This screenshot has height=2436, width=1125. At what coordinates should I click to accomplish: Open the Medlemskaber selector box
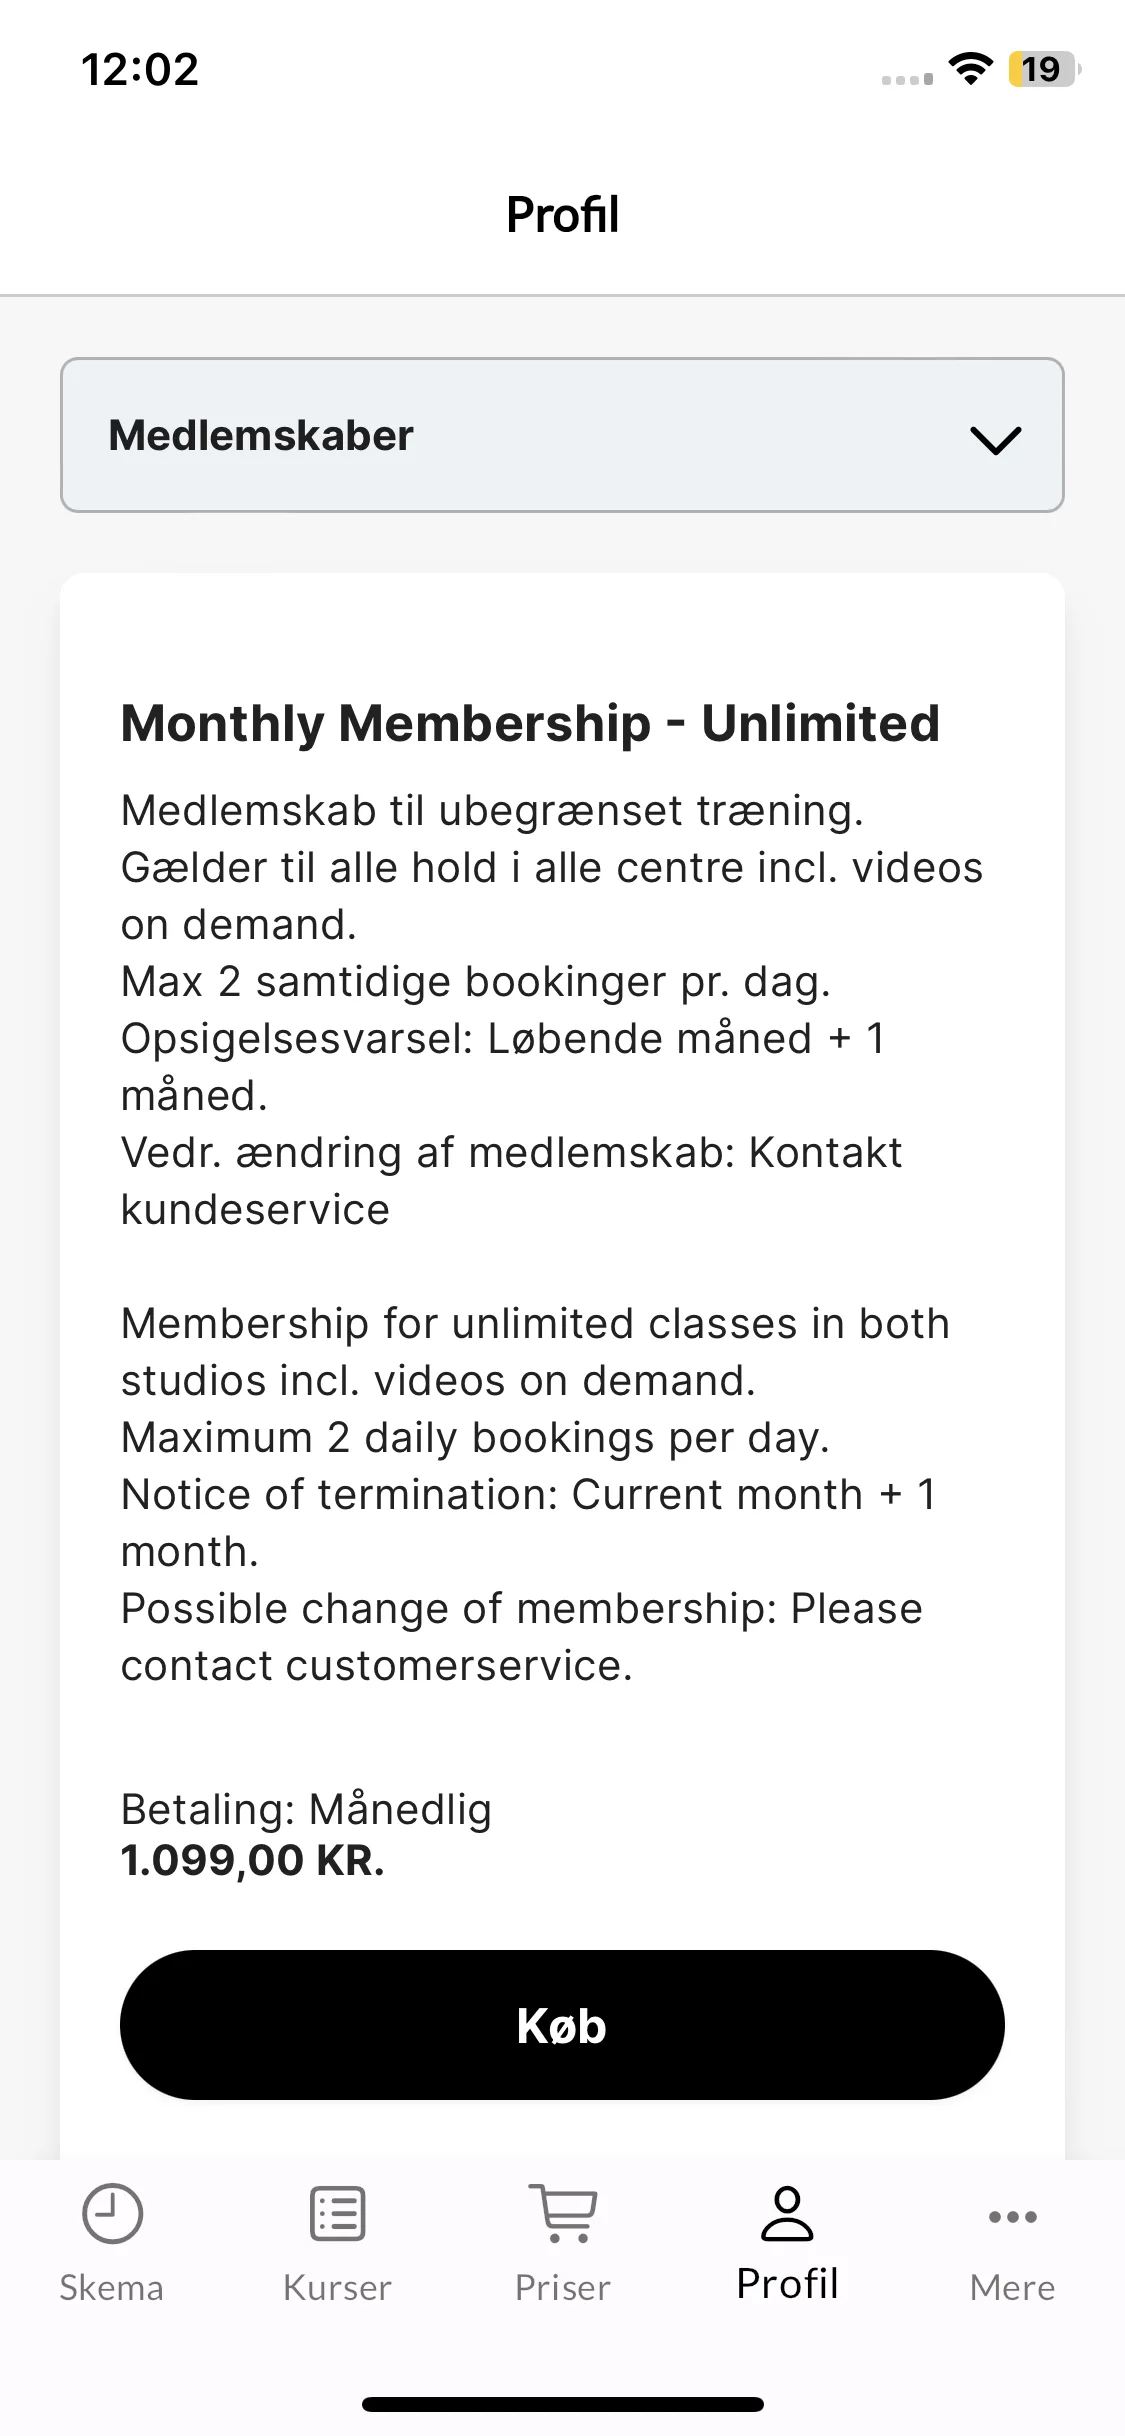[562, 435]
